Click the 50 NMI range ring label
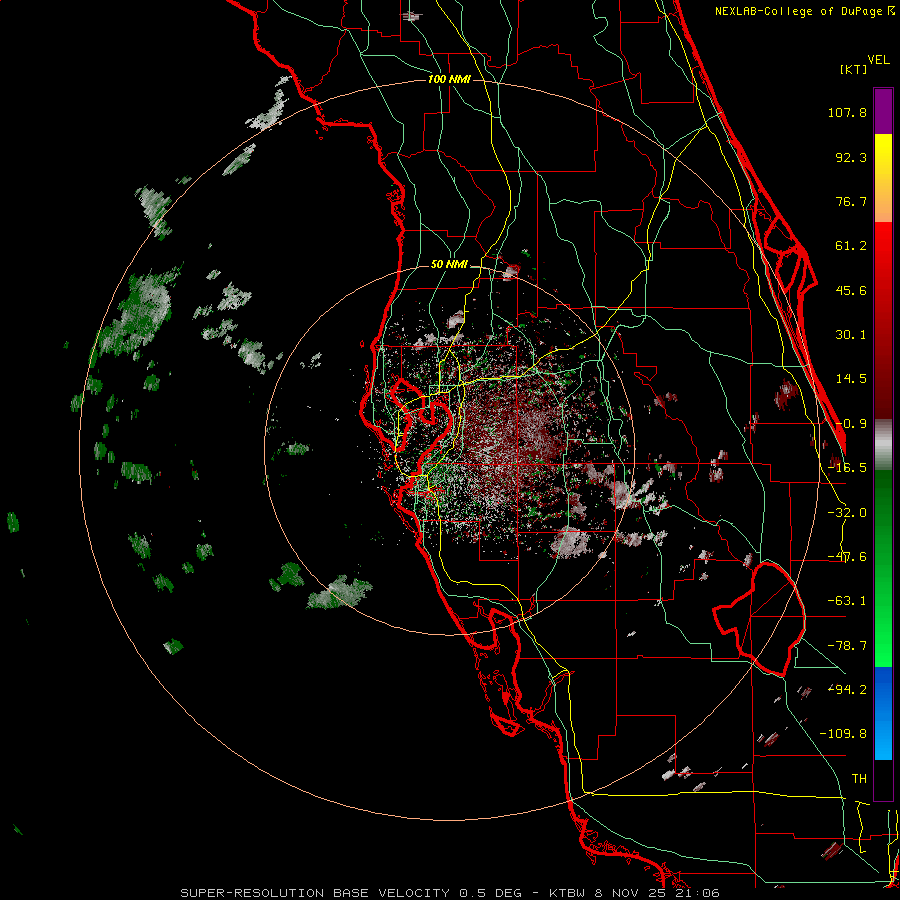Image resolution: width=900 pixels, height=900 pixels. pyautogui.click(x=449, y=264)
